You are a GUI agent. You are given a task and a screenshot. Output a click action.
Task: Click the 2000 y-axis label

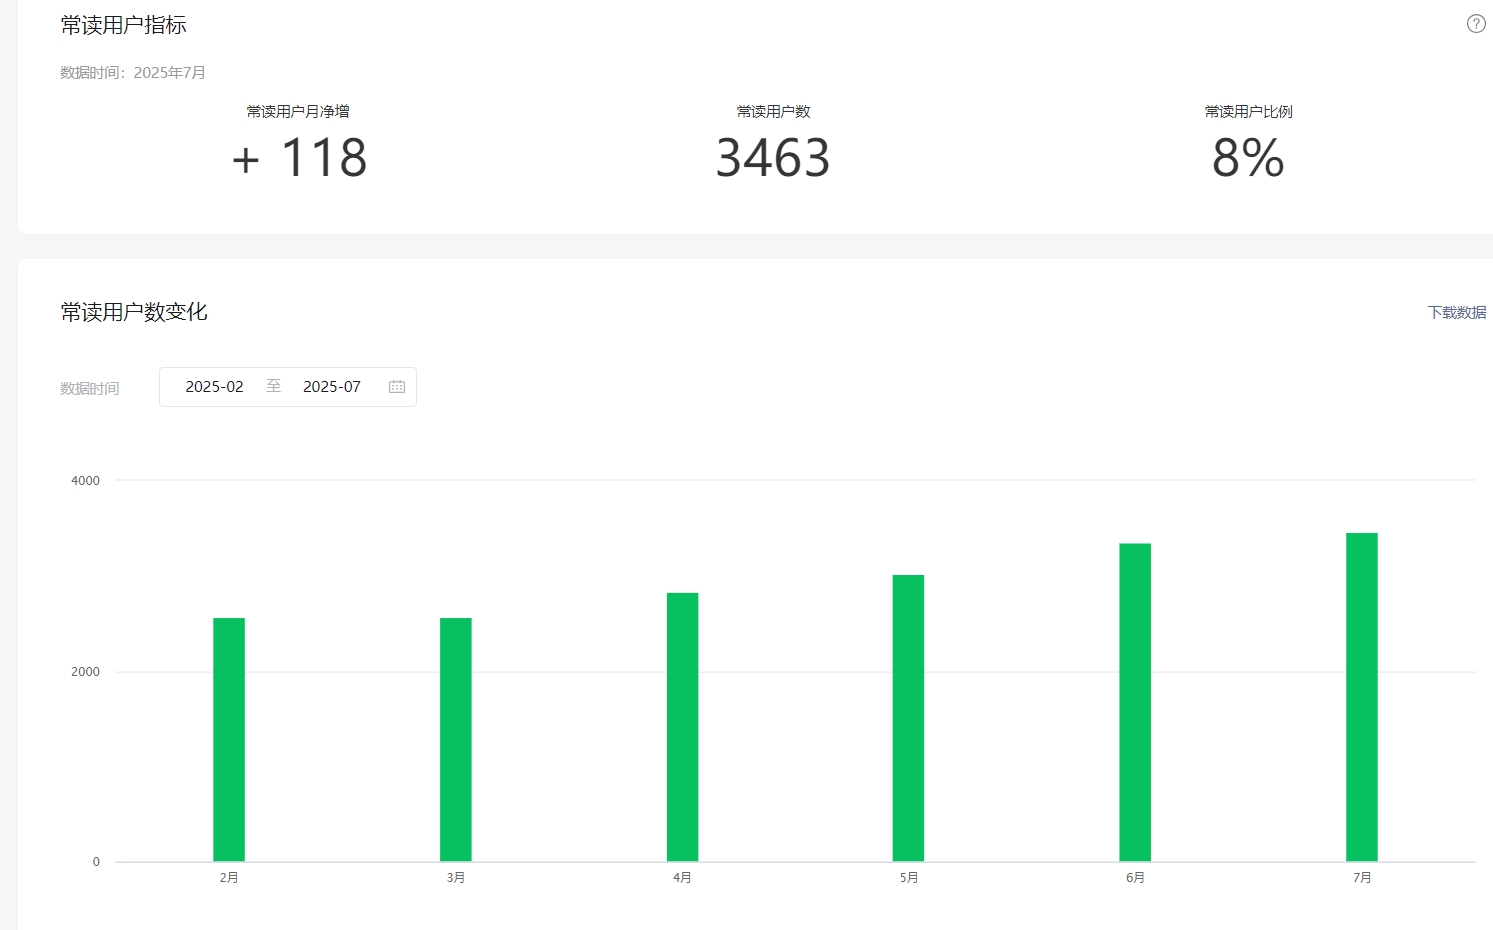pos(85,672)
